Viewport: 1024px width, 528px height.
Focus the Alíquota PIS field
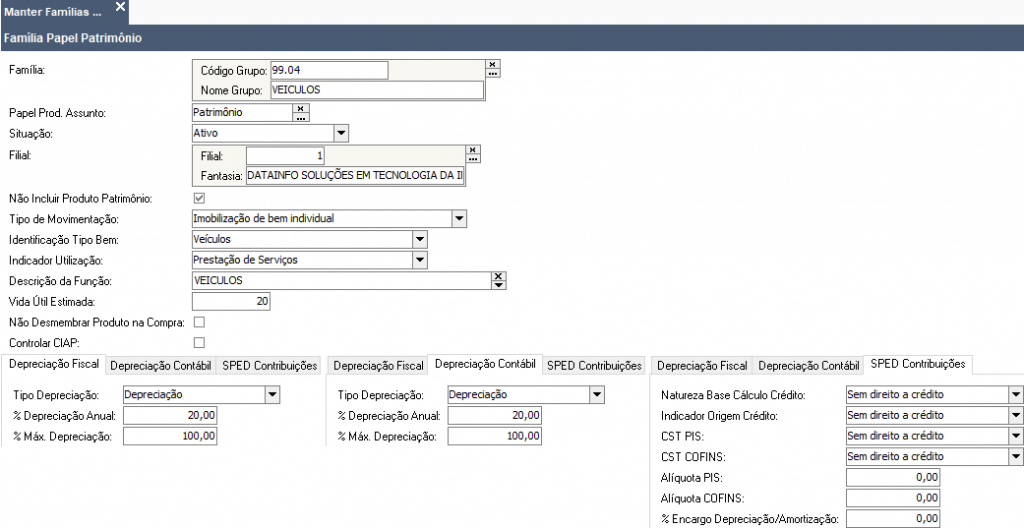893,478
